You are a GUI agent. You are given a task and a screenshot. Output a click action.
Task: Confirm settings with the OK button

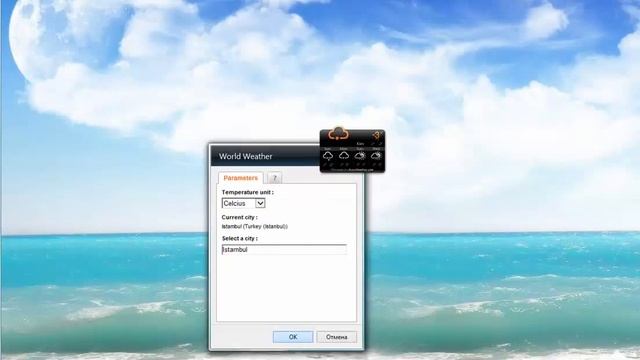[x=293, y=337]
